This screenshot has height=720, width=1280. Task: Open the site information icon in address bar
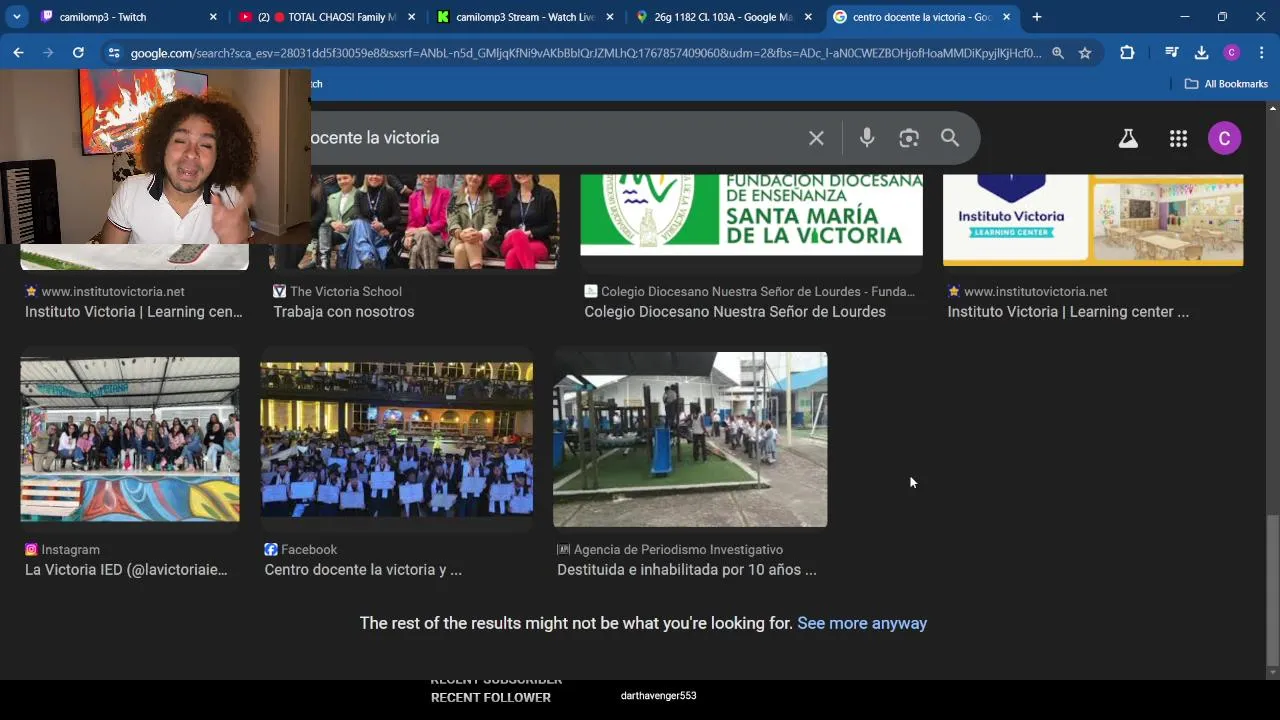click(114, 53)
